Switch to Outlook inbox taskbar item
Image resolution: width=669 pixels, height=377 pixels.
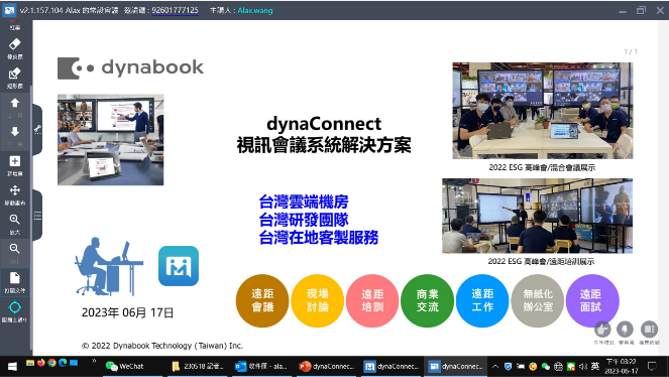pos(262,366)
